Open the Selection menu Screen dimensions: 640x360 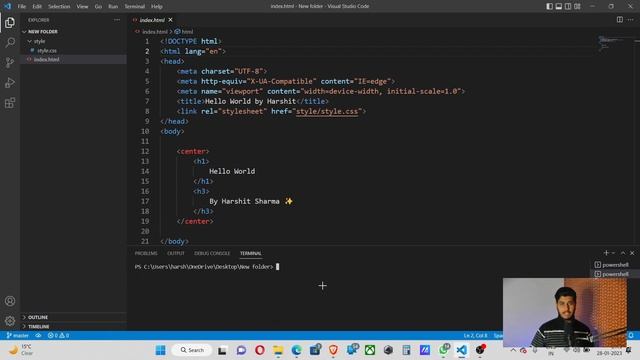pos(59,6)
